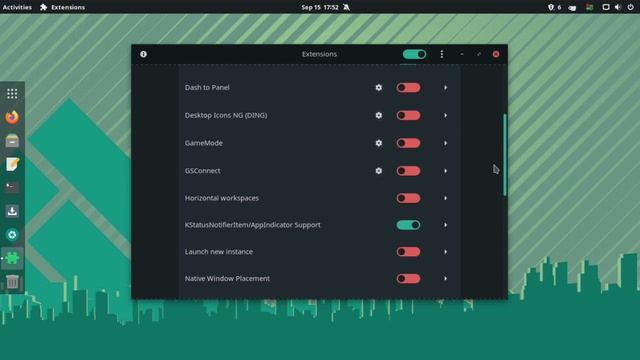640x360 pixels.
Task: Open the power menu icon in top bar
Action: click(630, 7)
